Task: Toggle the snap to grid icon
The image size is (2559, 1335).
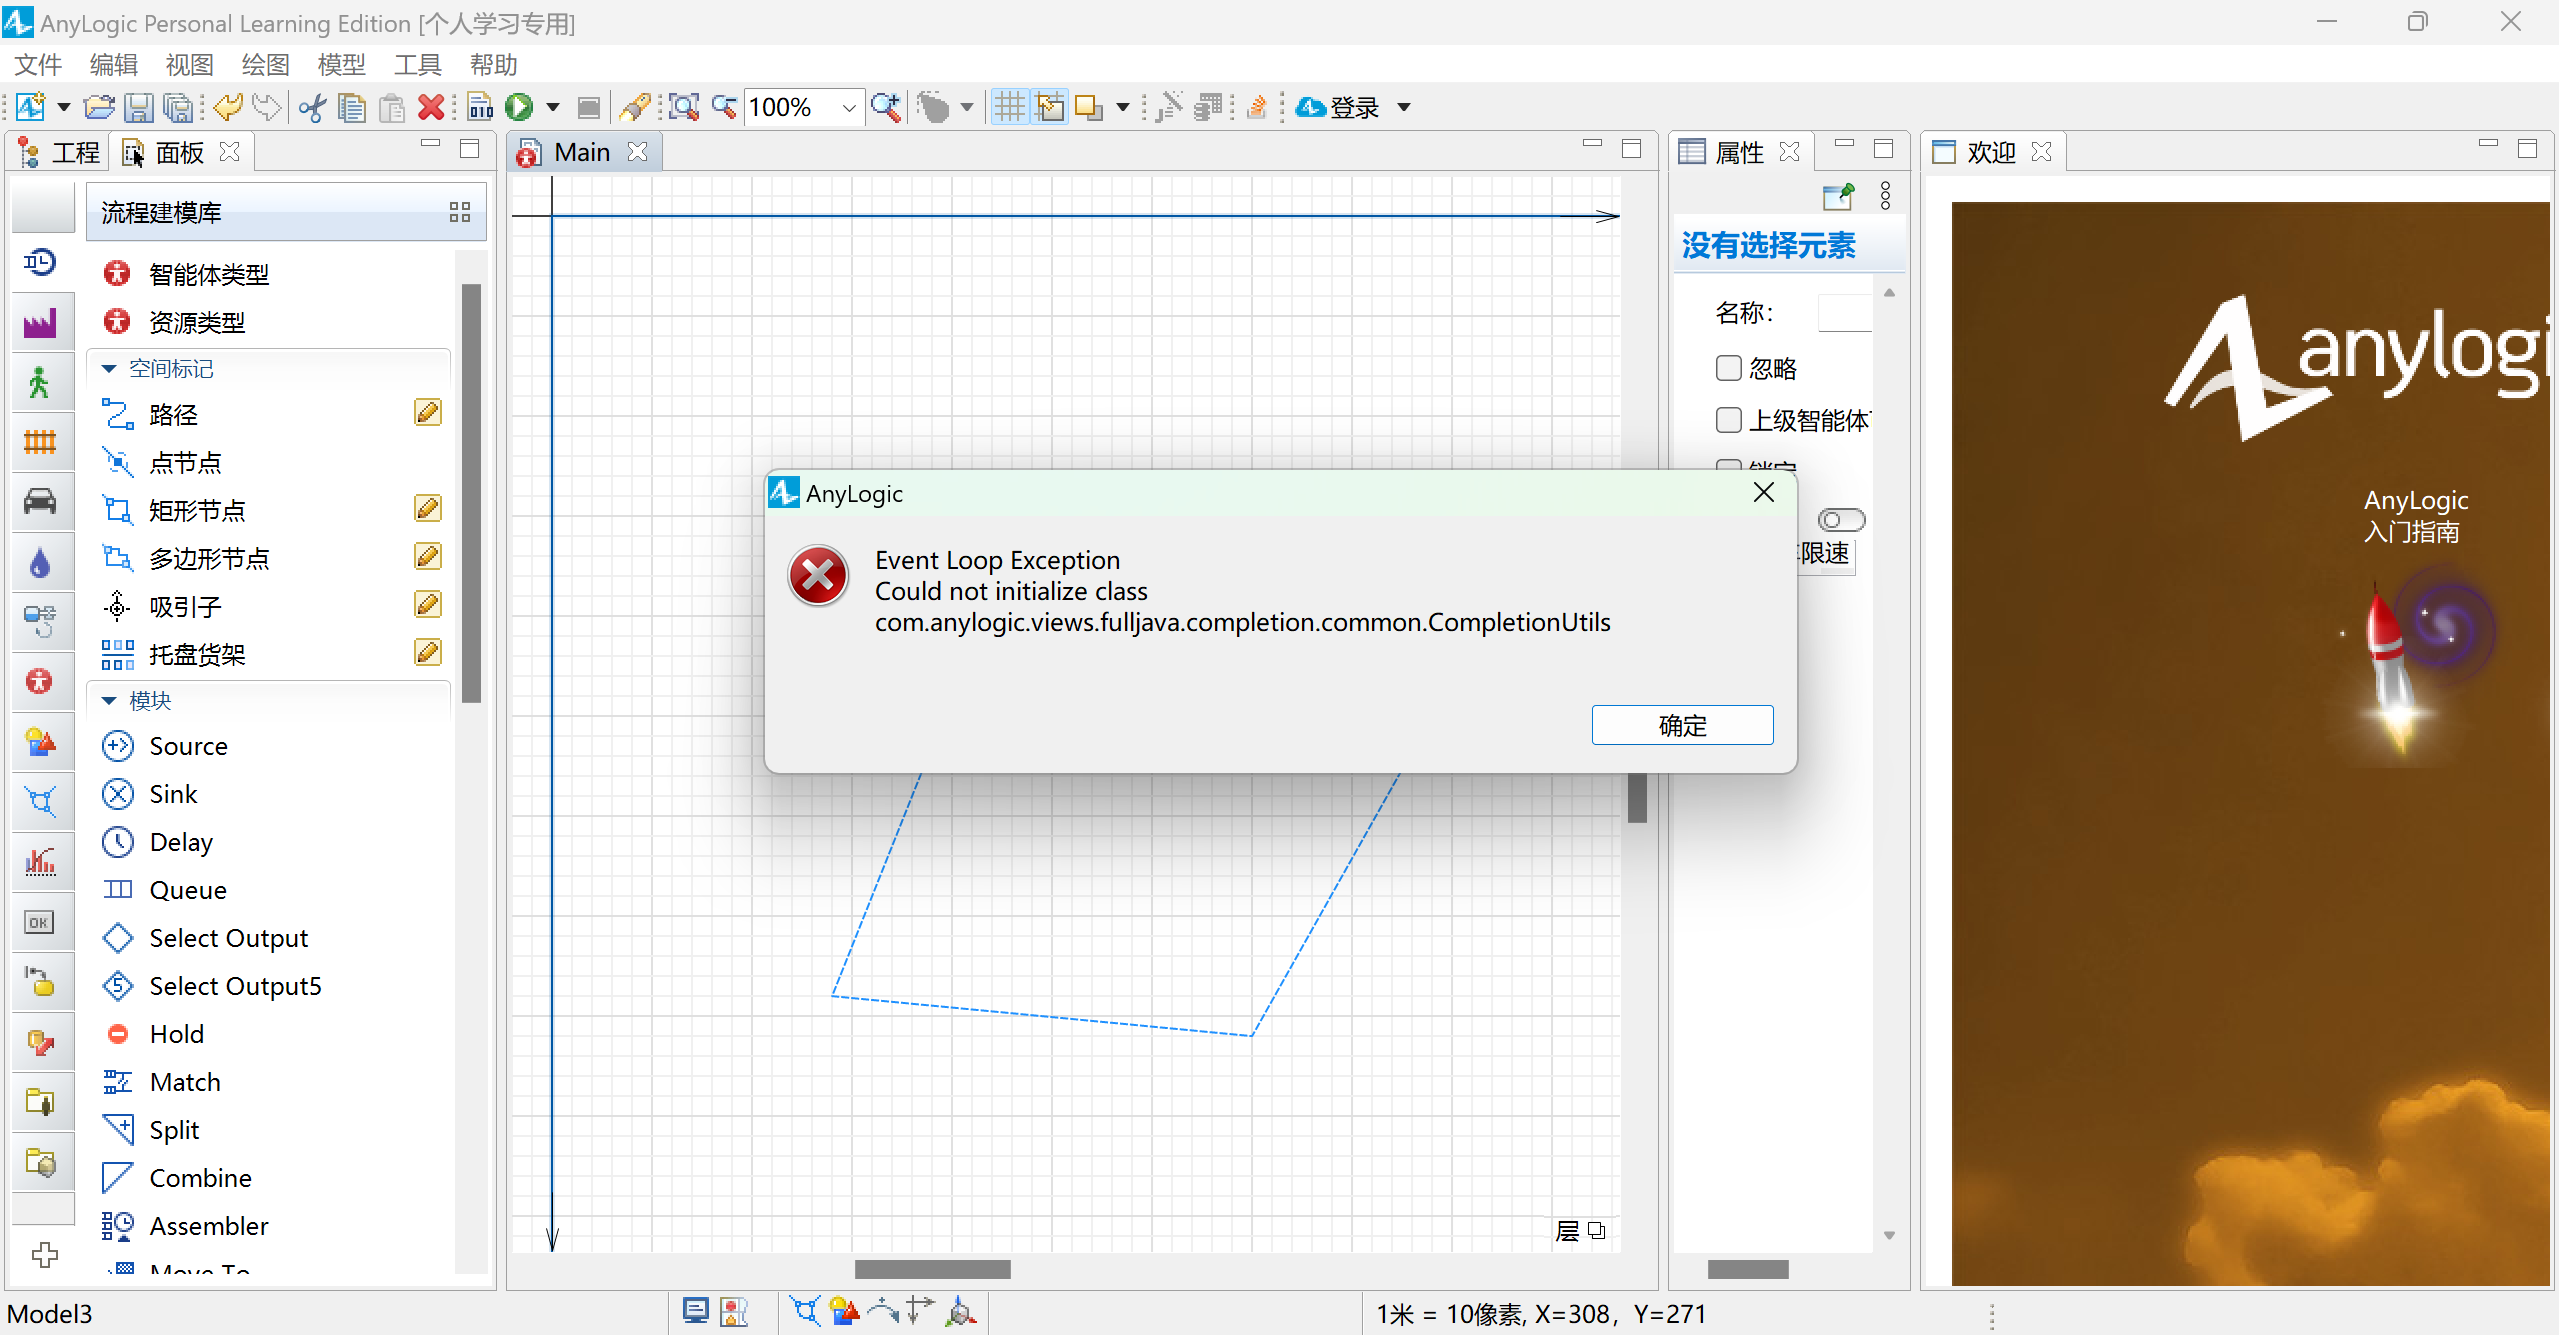Action: (x=1050, y=107)
